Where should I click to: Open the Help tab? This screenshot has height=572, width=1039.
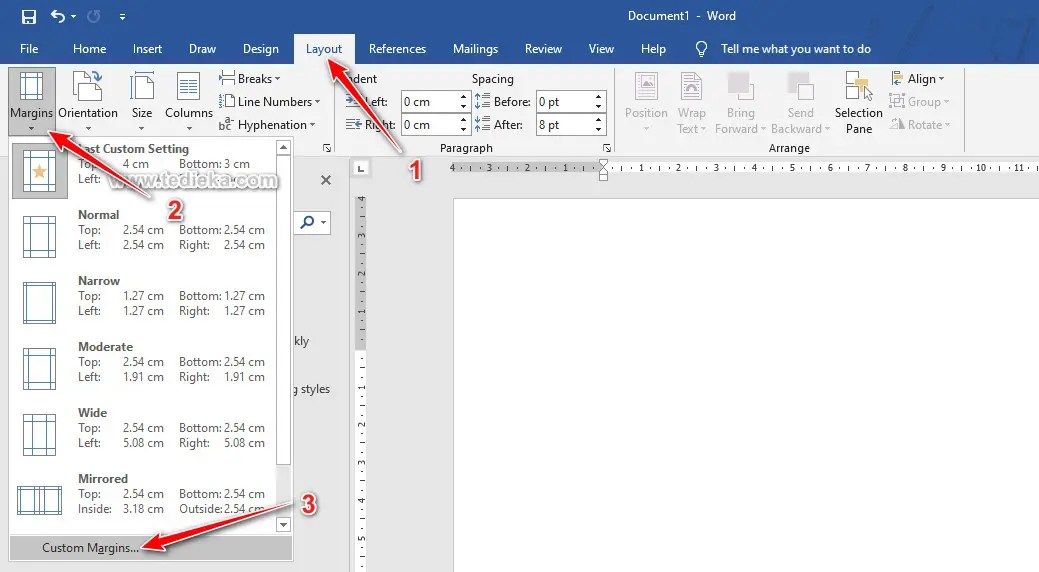click(x=653, y=49)
